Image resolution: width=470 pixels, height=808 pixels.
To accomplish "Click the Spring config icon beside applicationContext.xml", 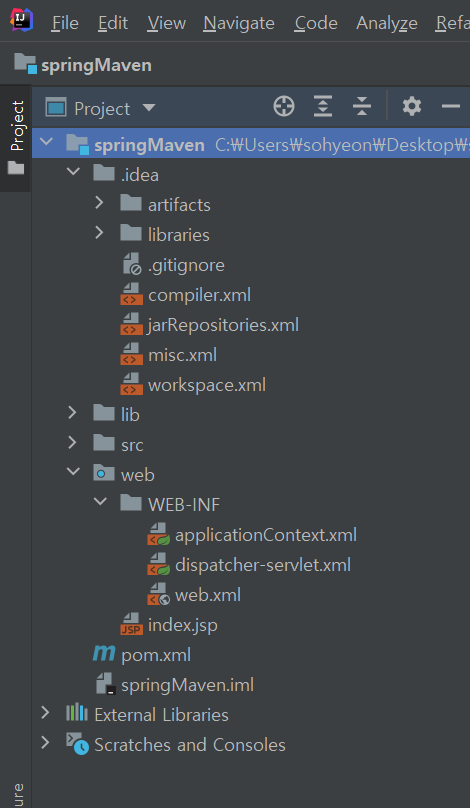I will [x=158, y=534].
